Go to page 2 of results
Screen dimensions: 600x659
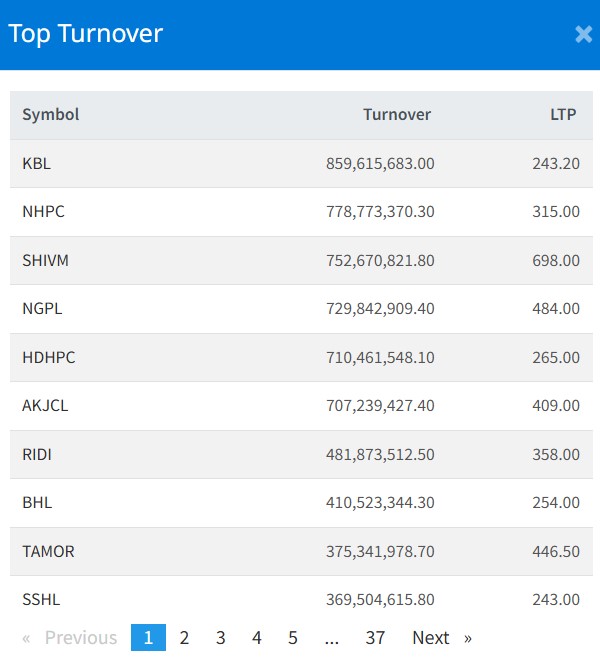pyautogui.click(x=184, y=637)
